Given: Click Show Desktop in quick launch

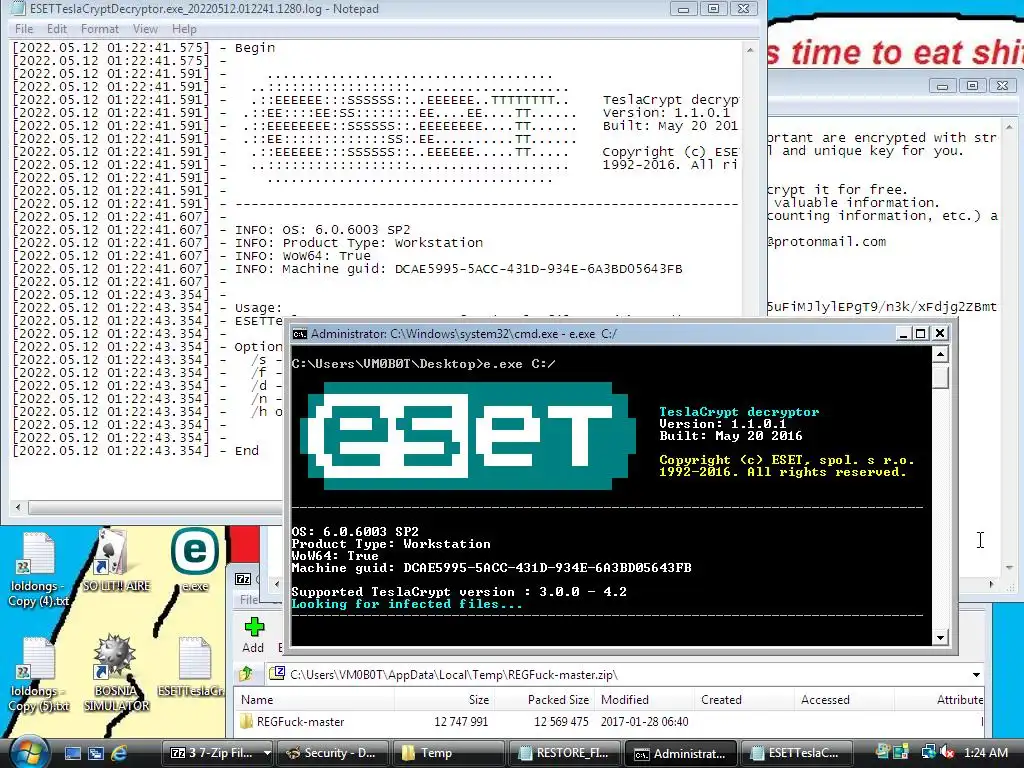Looking at the screenshot, I should pos(72,753).
